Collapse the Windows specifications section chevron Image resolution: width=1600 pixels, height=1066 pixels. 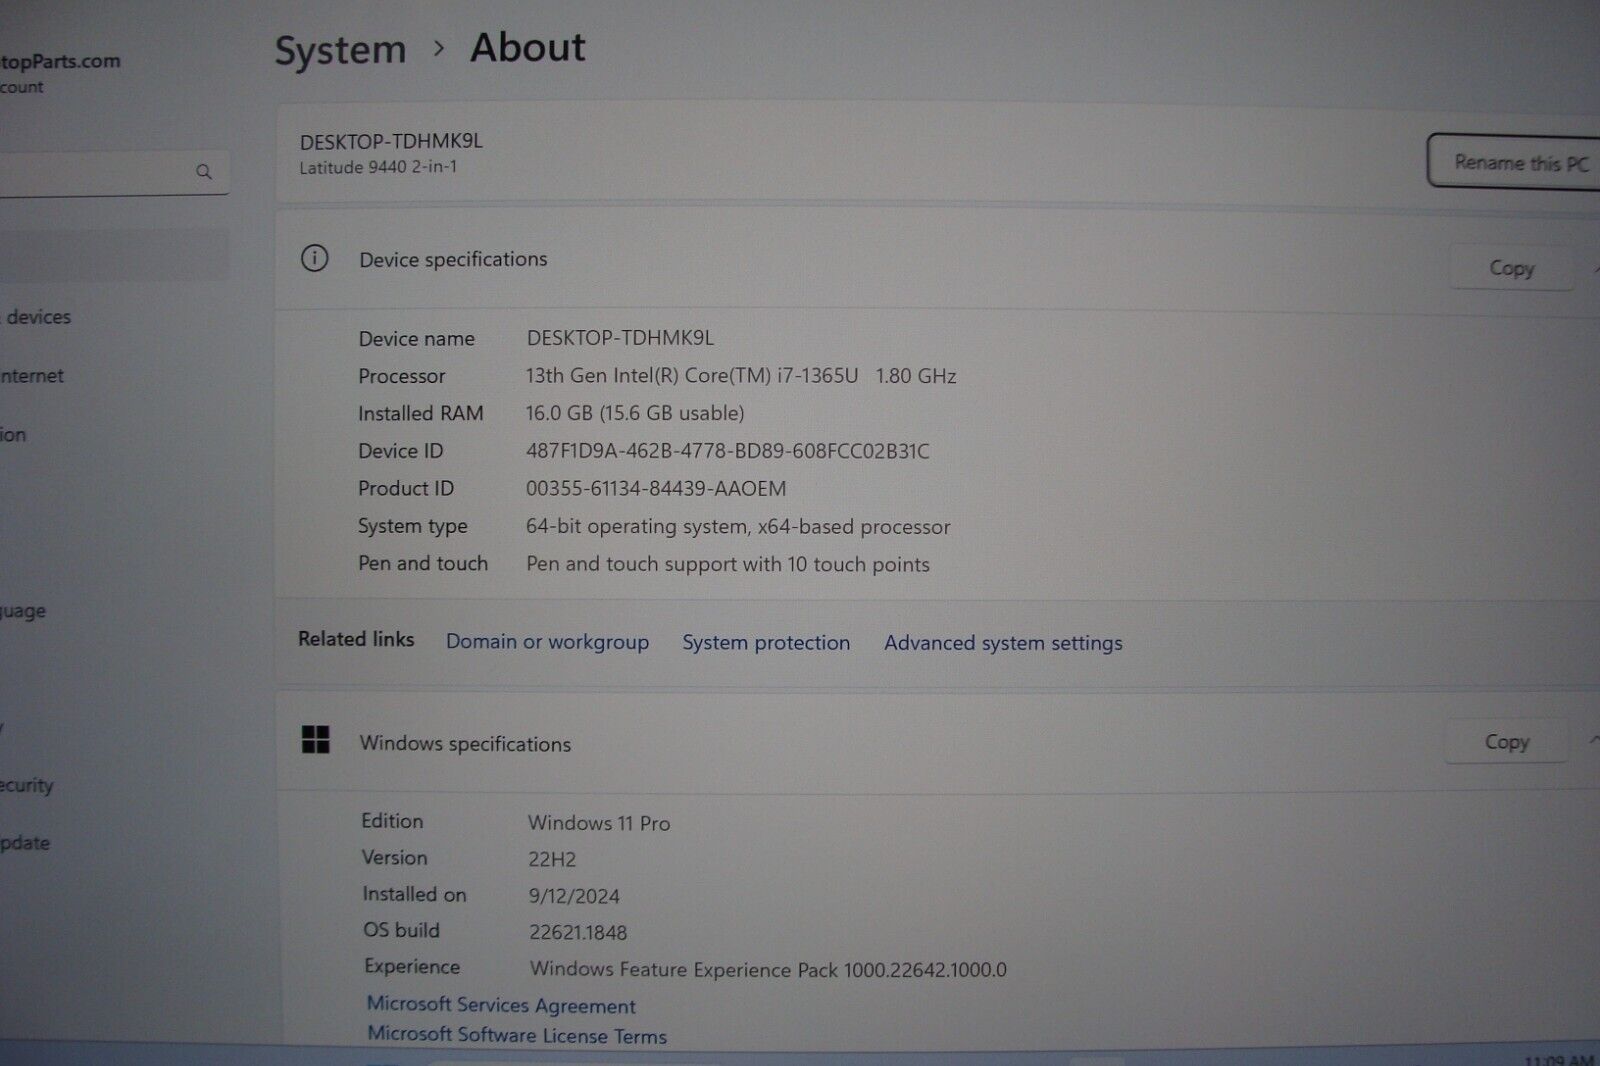[x=1593, y=740]
